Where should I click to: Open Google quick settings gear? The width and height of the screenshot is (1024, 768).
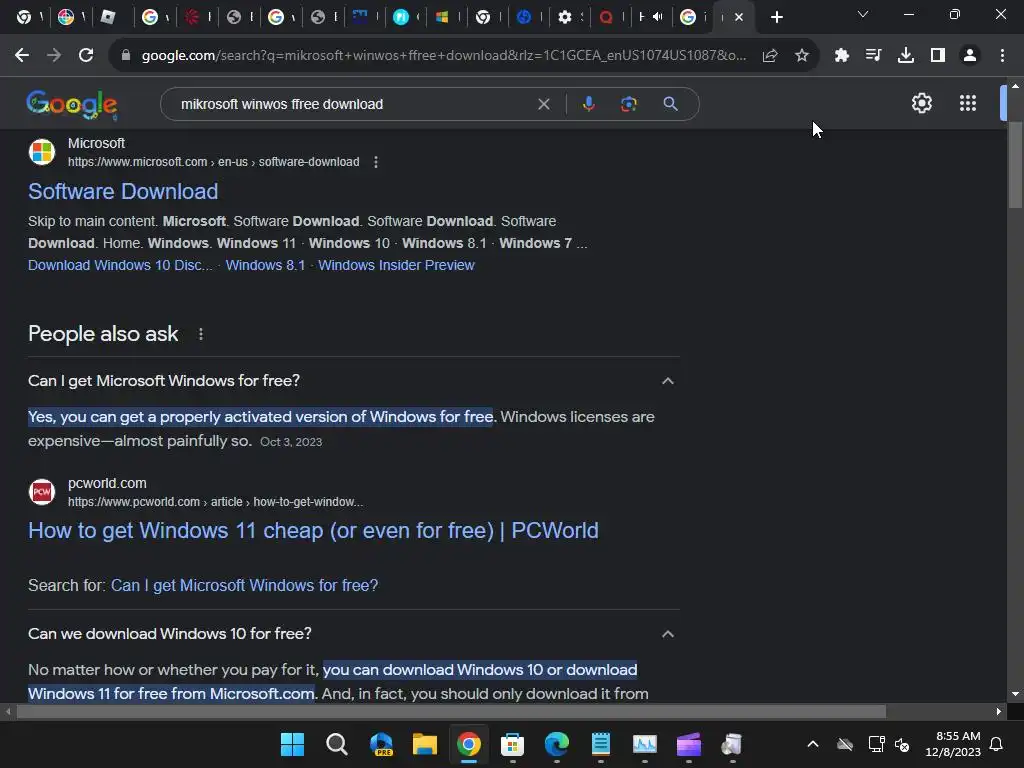(921, 103)
